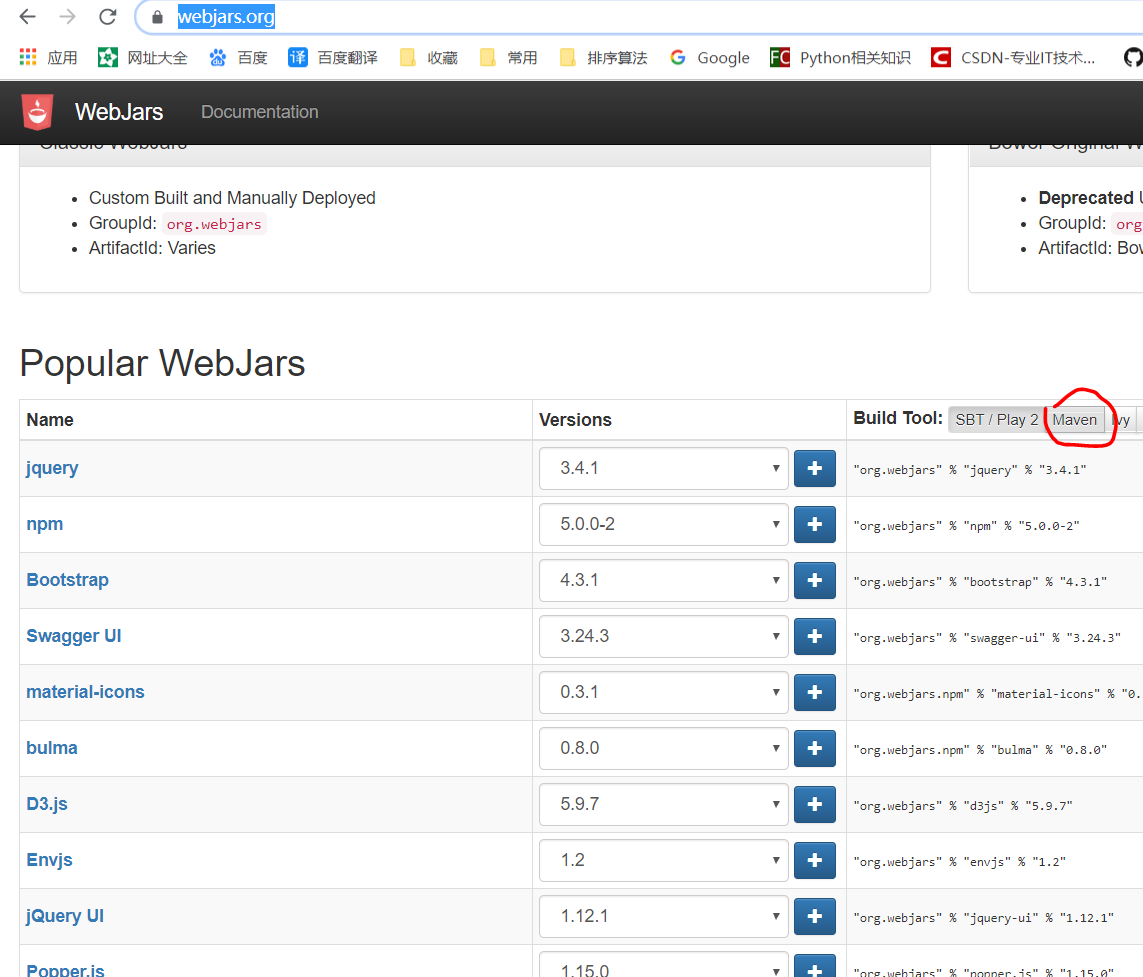The height and width of the screenshot is (977, 1143).
Task: Click the d3js SBT dependency snippet
Action: point(963,806)
